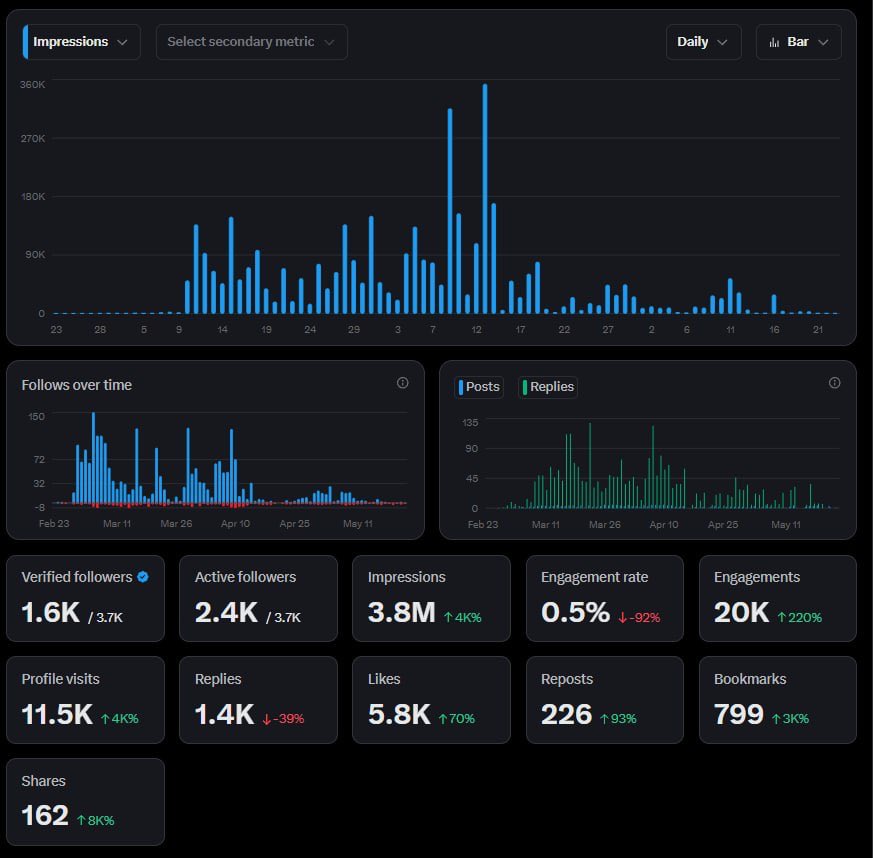This screenshot has height=858, width=873.
Task: Click the "Apr 25" label in follows chart
Action: tap(295, 524)
